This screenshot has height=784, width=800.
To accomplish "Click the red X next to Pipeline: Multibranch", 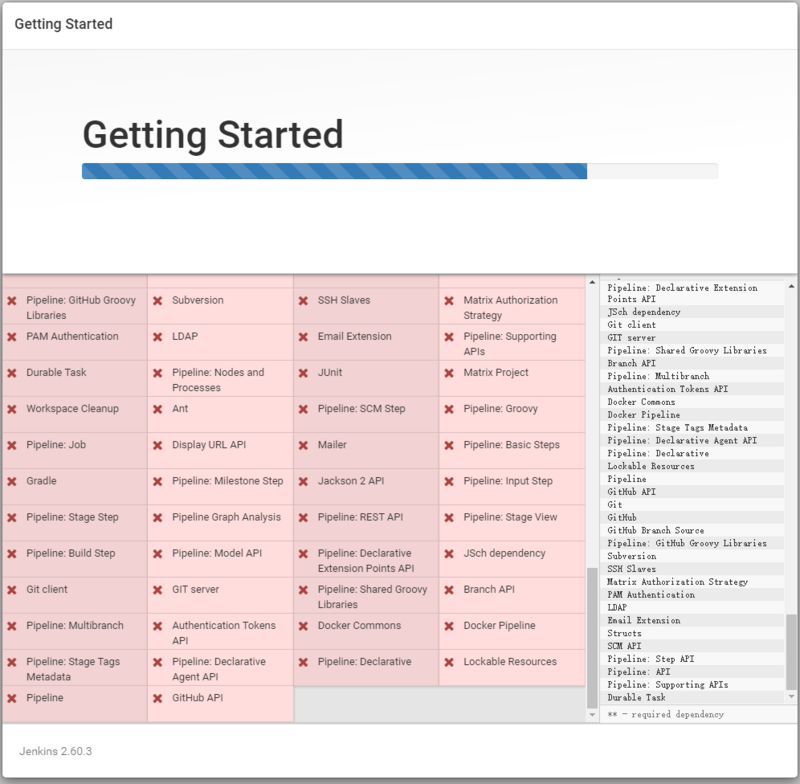I will click(x=13, y=625).
